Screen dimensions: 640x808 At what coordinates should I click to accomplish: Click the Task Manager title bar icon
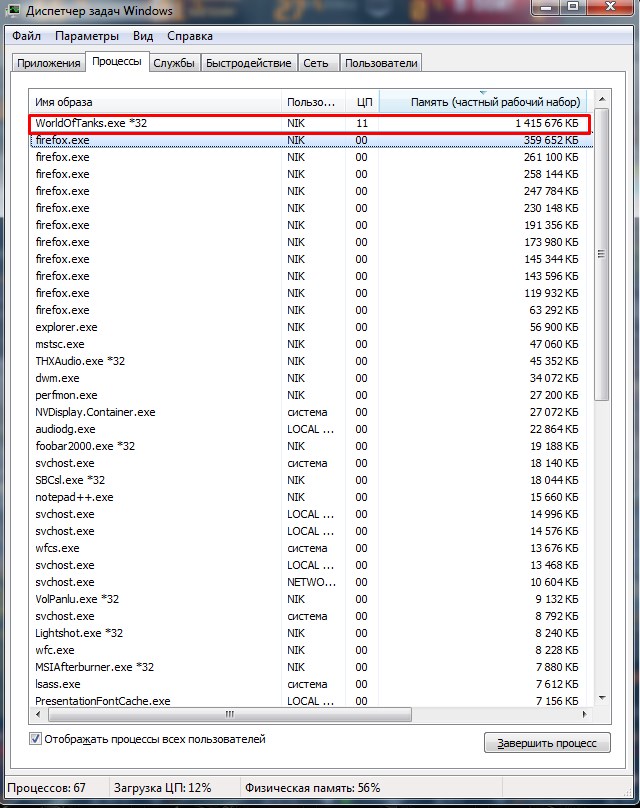click(12, 9)
